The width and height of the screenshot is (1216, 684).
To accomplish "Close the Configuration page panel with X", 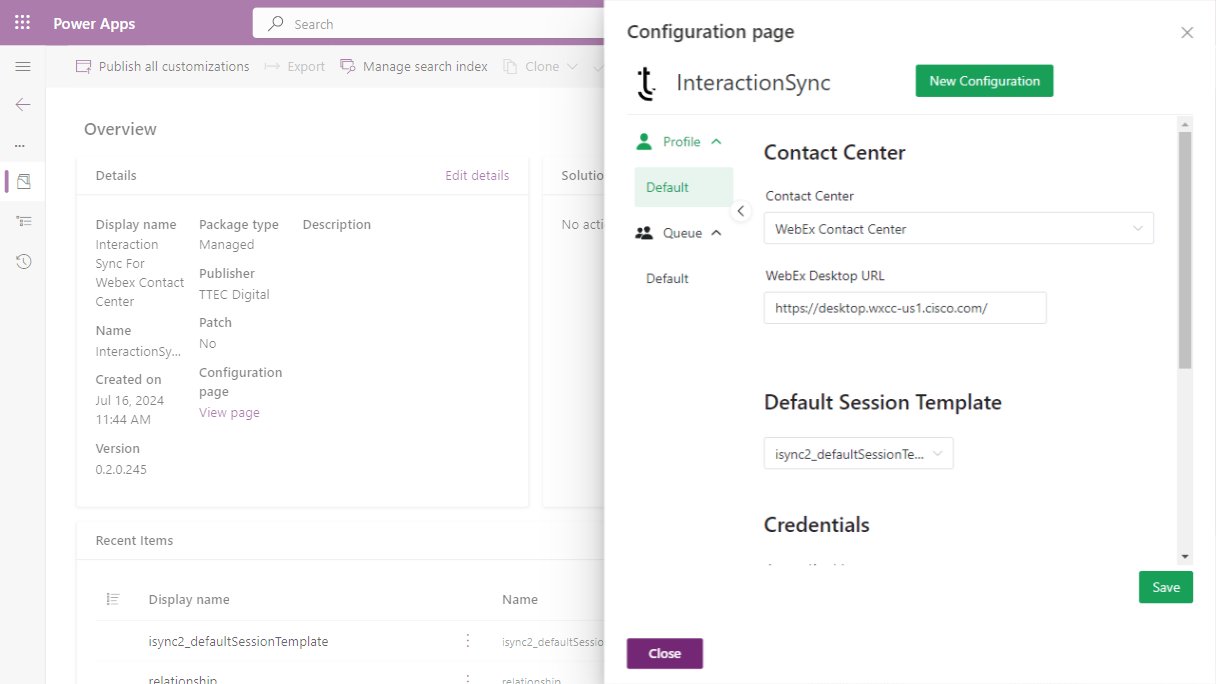I will 1187,32.
